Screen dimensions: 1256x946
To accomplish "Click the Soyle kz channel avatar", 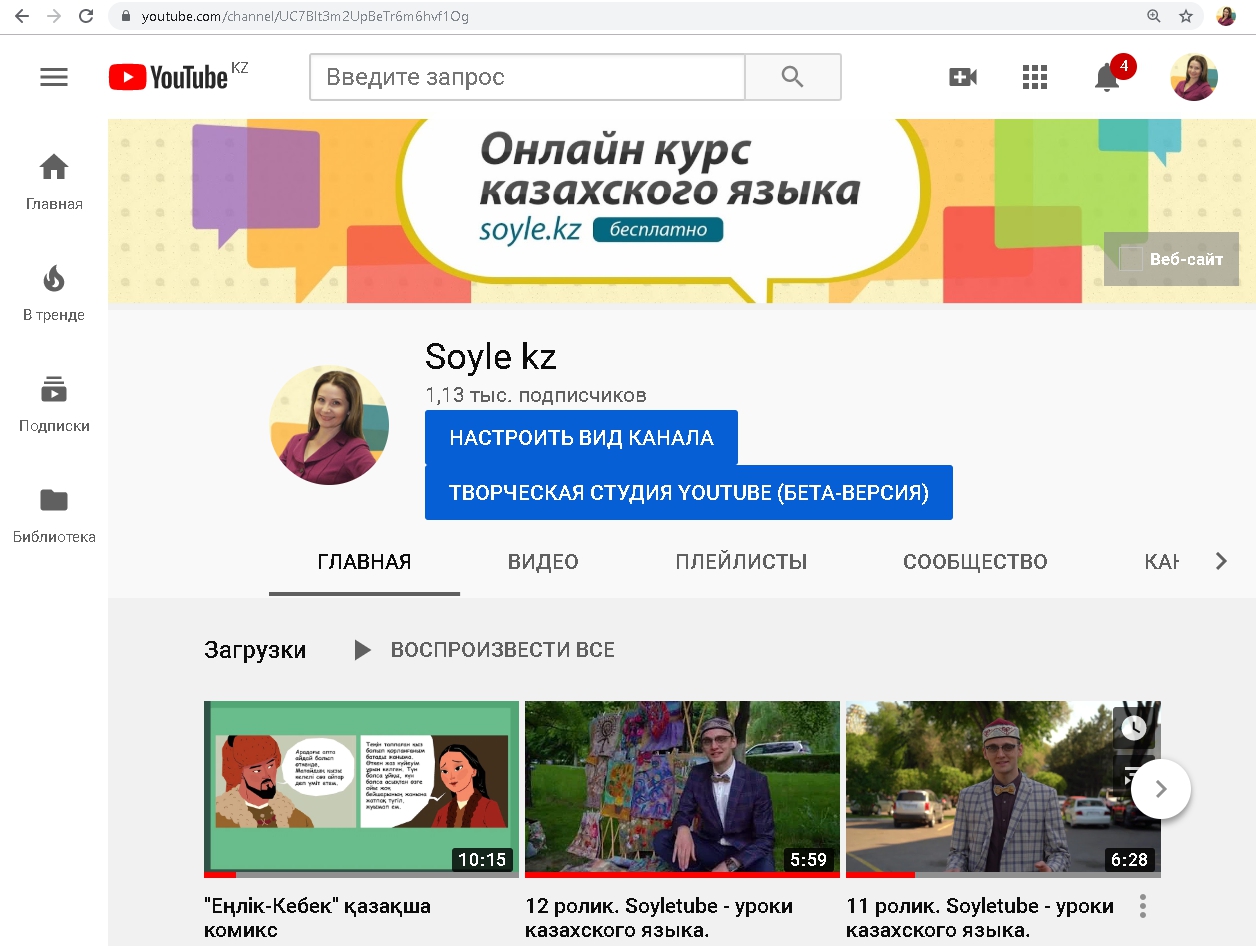I will 329,425.
